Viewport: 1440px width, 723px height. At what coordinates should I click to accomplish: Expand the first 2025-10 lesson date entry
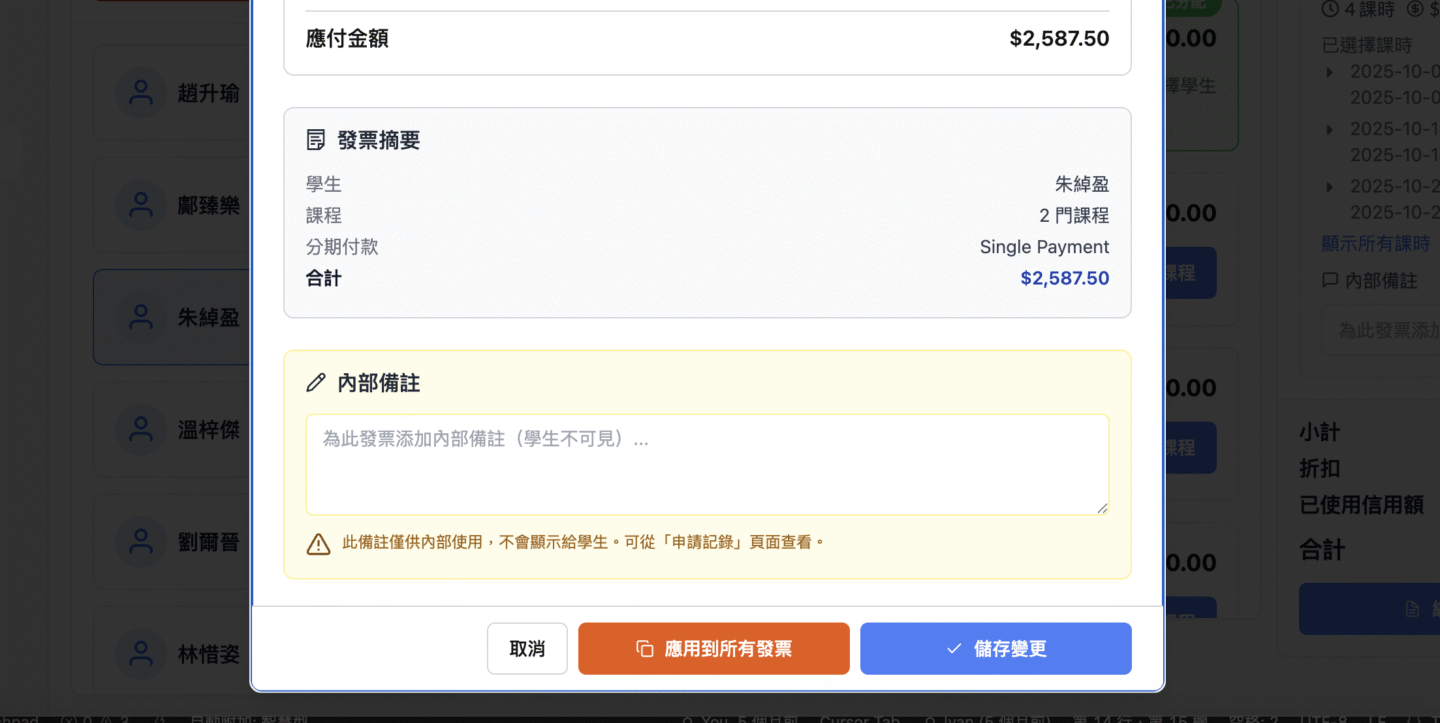[1330, 72]
